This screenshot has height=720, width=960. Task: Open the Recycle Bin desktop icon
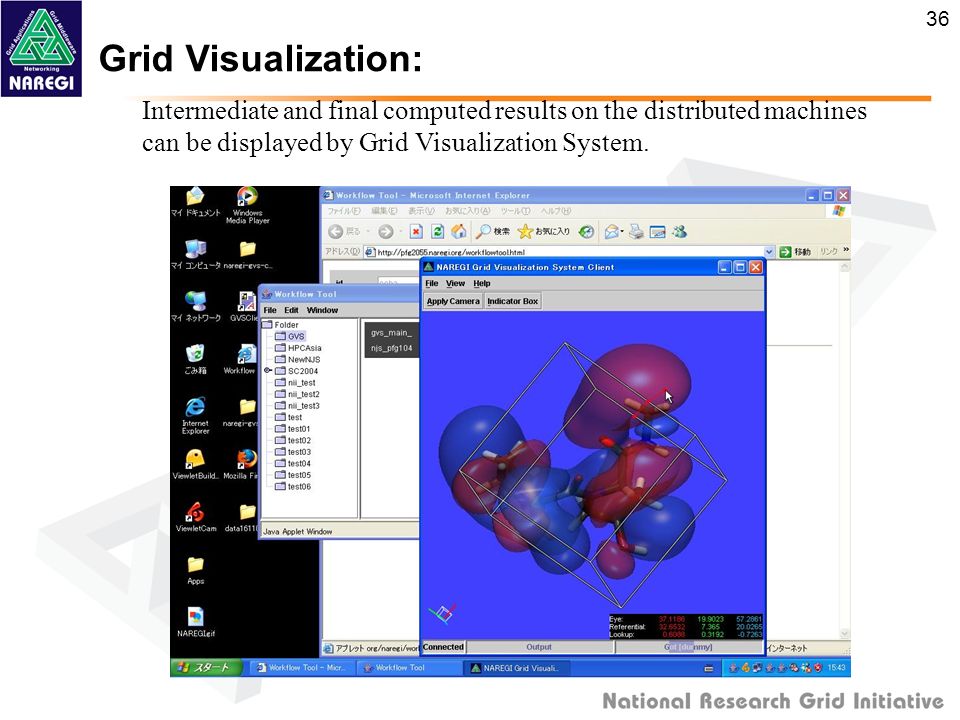coord(195,359)
